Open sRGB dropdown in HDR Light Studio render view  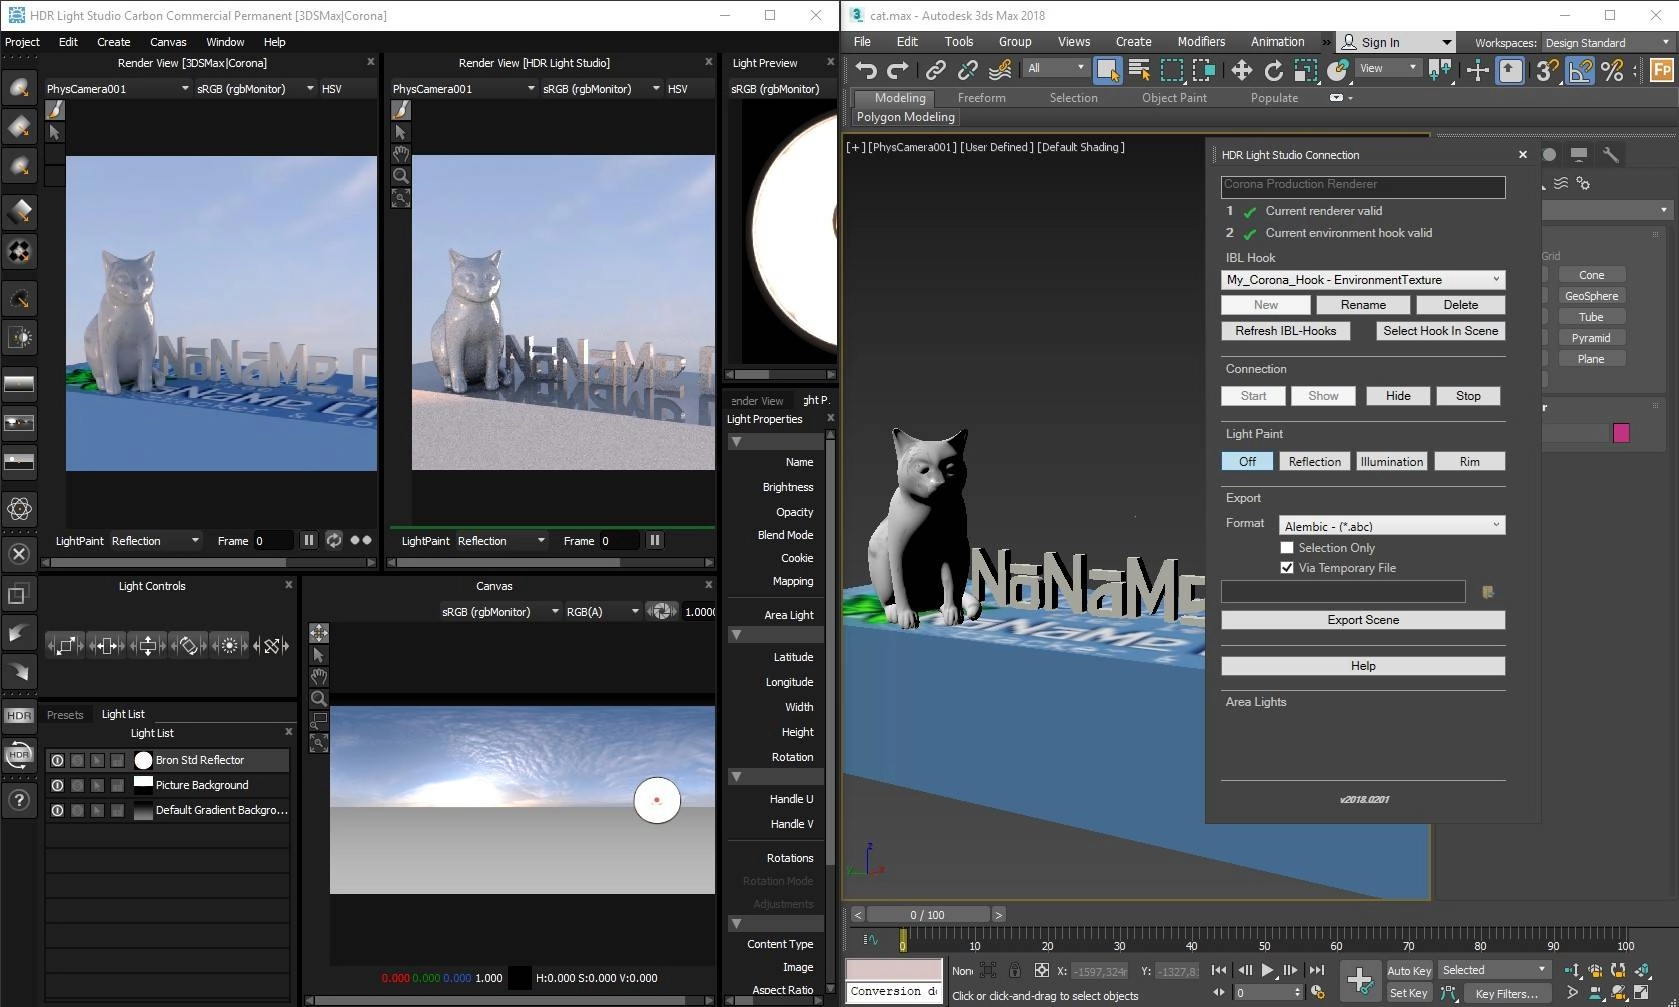pyautogui.click(x=601, y=89)
